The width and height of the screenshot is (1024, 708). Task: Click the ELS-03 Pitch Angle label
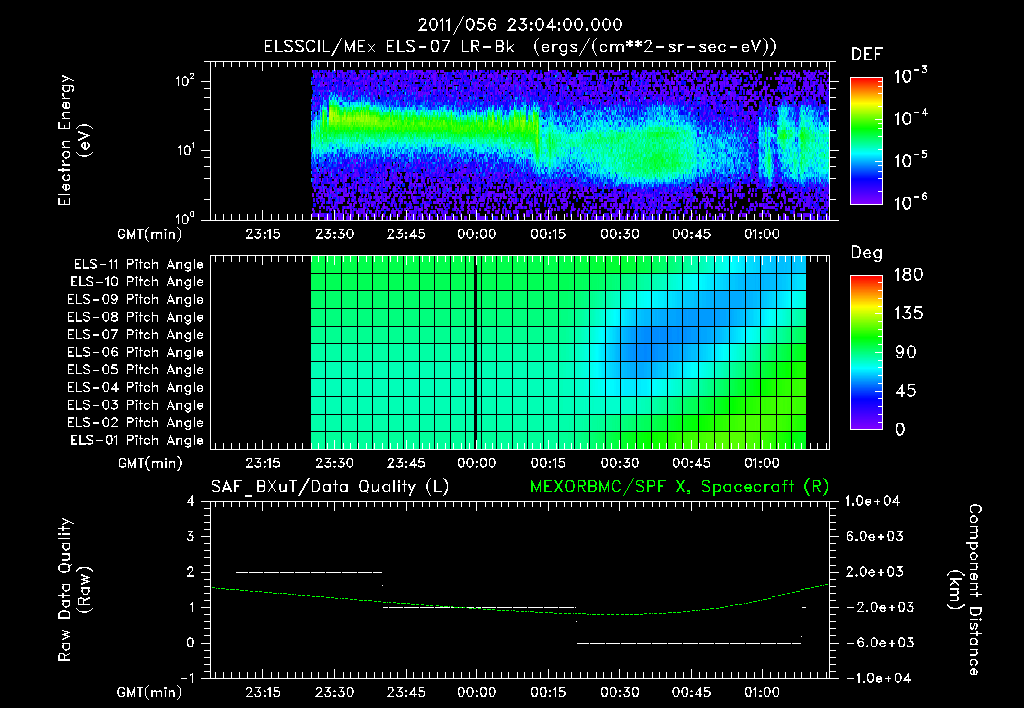pos(136,406)
